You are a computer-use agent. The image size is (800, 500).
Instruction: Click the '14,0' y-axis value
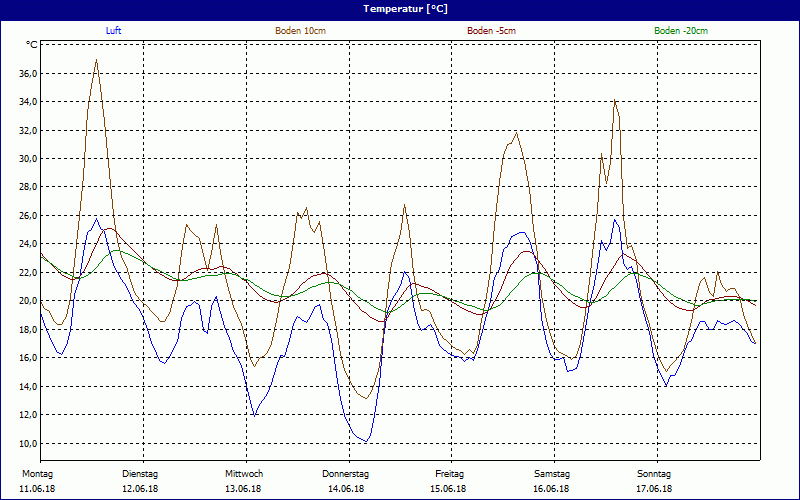[28, 386]
